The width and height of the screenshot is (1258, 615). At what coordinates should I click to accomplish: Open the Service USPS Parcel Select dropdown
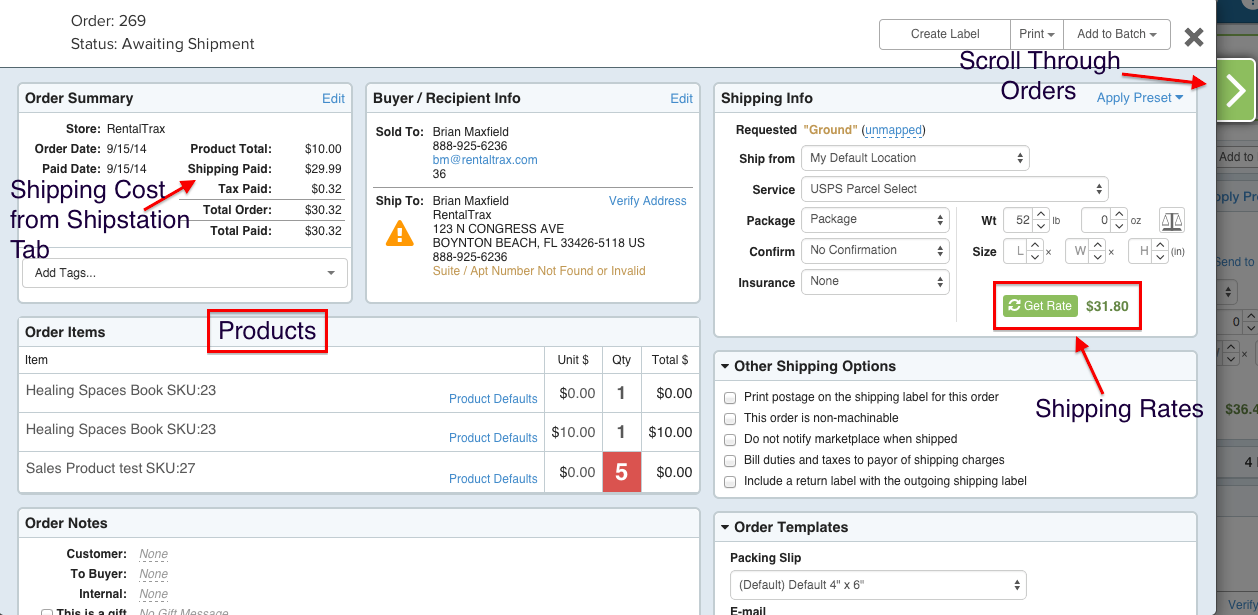pos(955,189)
